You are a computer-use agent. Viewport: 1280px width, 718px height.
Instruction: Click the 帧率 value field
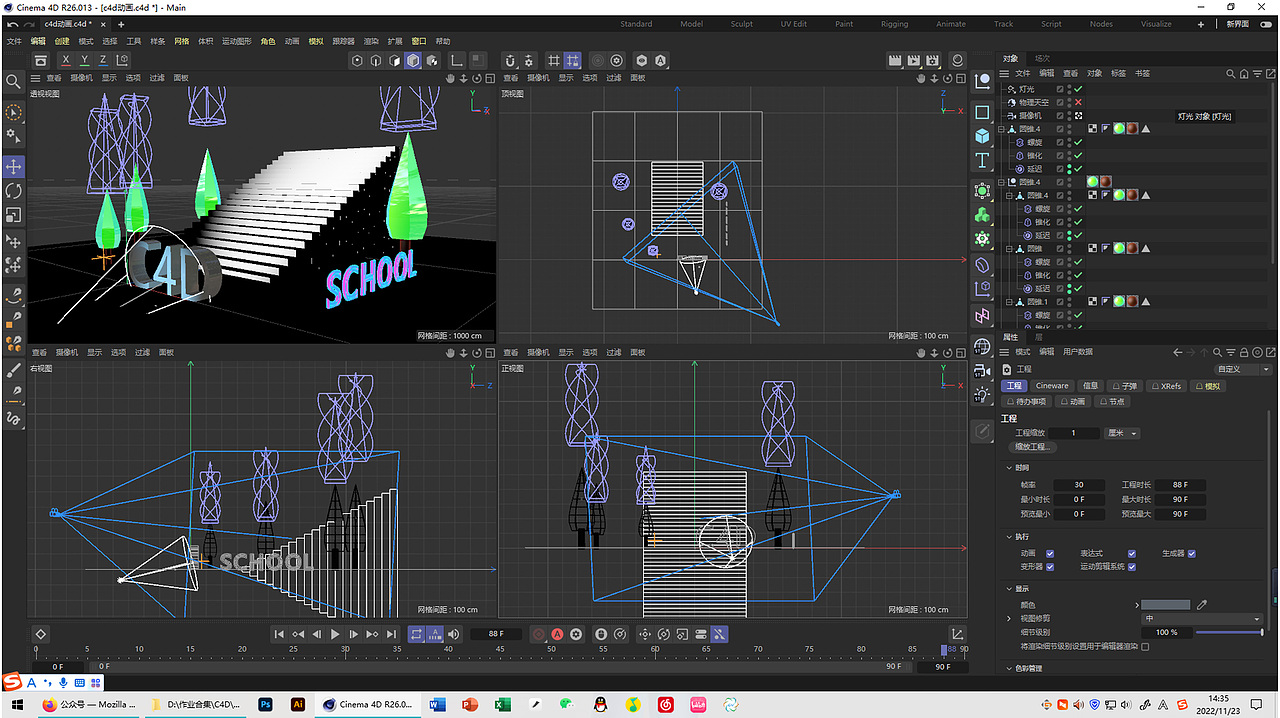coord(1079,484)
